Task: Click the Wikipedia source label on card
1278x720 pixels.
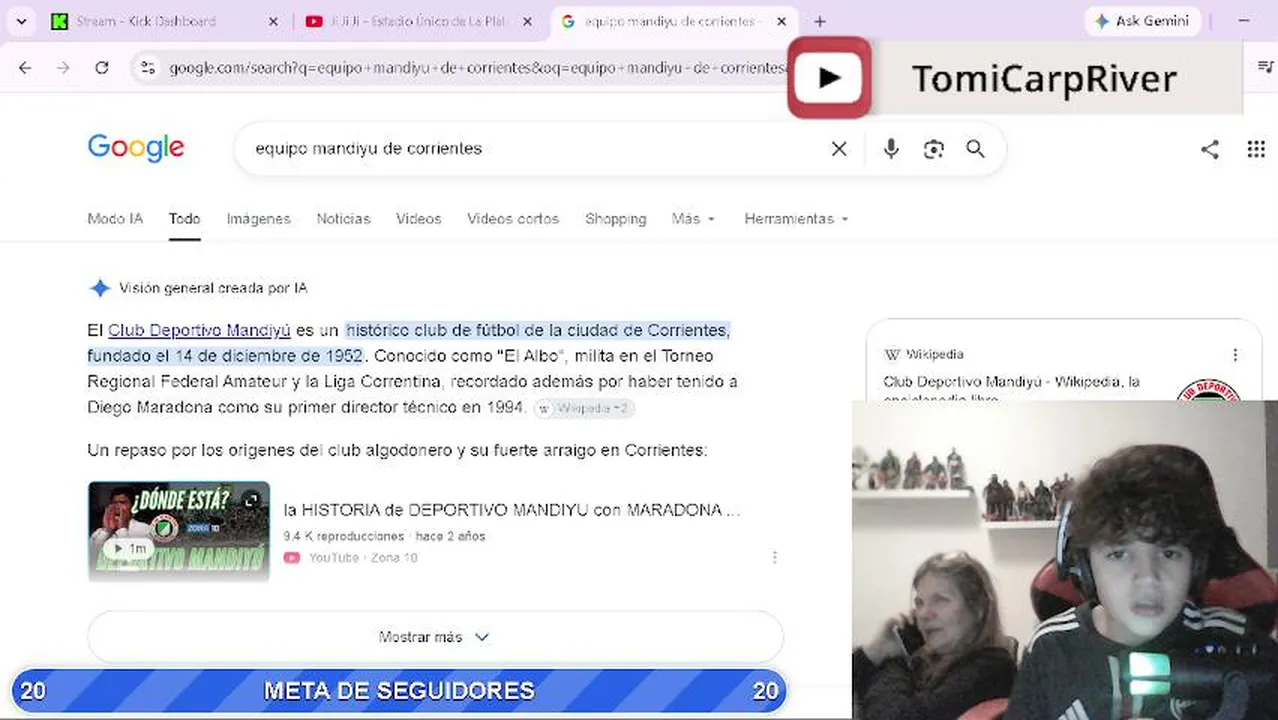Action: [924, 354]
